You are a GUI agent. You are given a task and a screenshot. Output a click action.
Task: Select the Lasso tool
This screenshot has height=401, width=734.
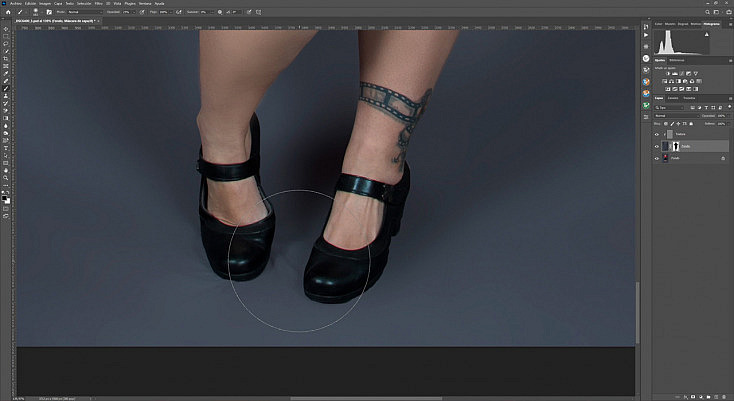click(7, 44)
